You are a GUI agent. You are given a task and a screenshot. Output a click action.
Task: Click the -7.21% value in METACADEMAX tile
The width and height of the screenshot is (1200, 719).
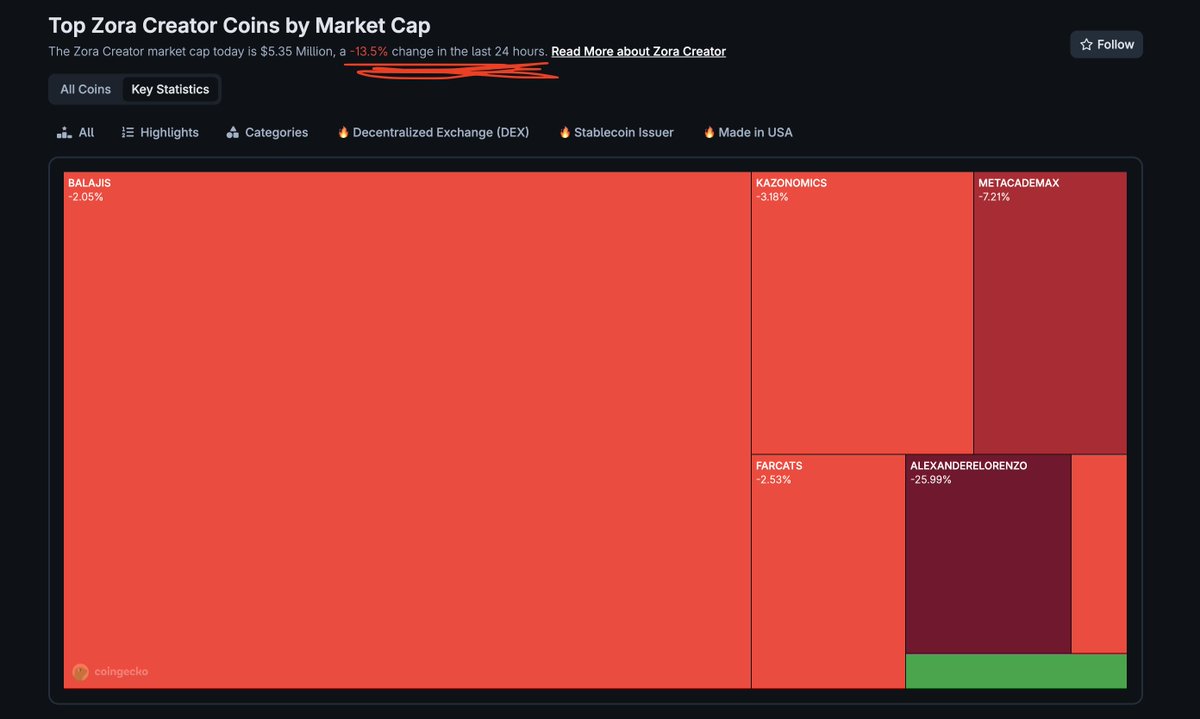click(995, 197)
